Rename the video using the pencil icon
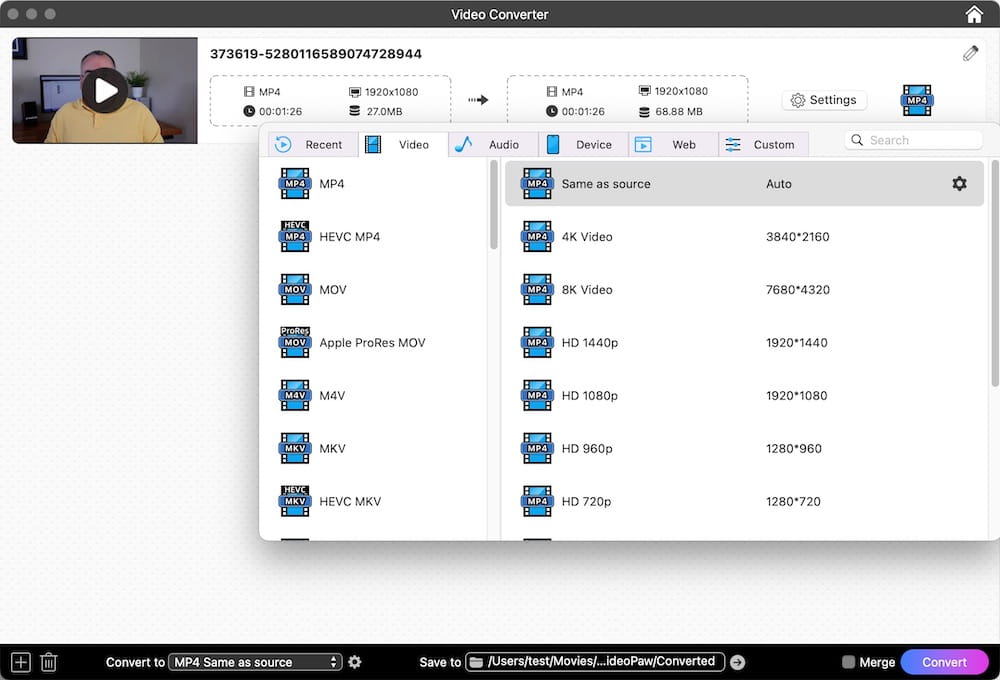 [970, 53]
